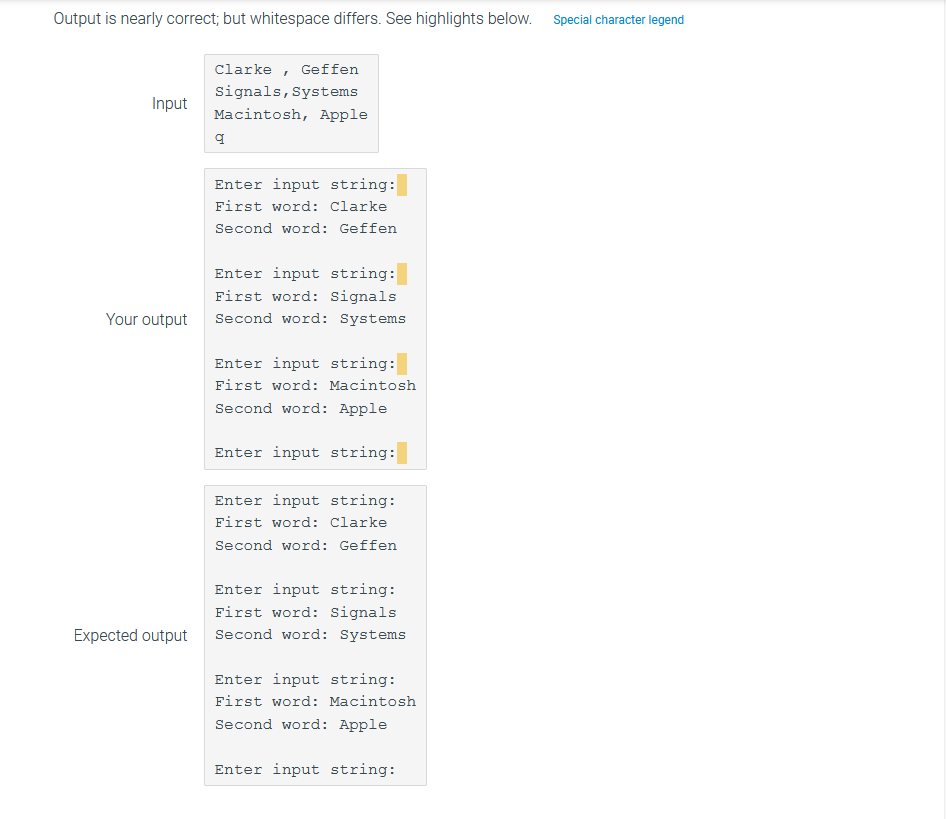The width and height of the screenshot is (946, 819).
Task: Click the highlighted whitespace after first prompt
Action: [402, 184]
